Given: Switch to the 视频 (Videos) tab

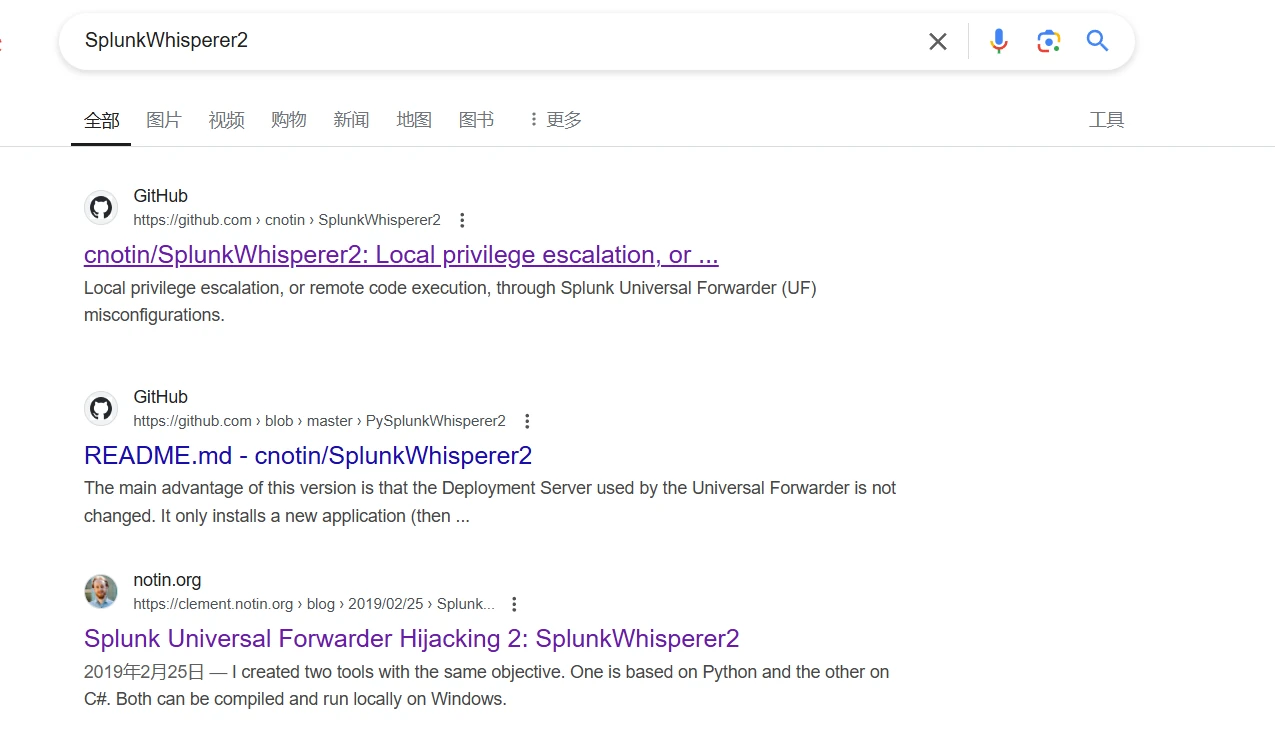Looking at the screenshot, I should [227, 120].
